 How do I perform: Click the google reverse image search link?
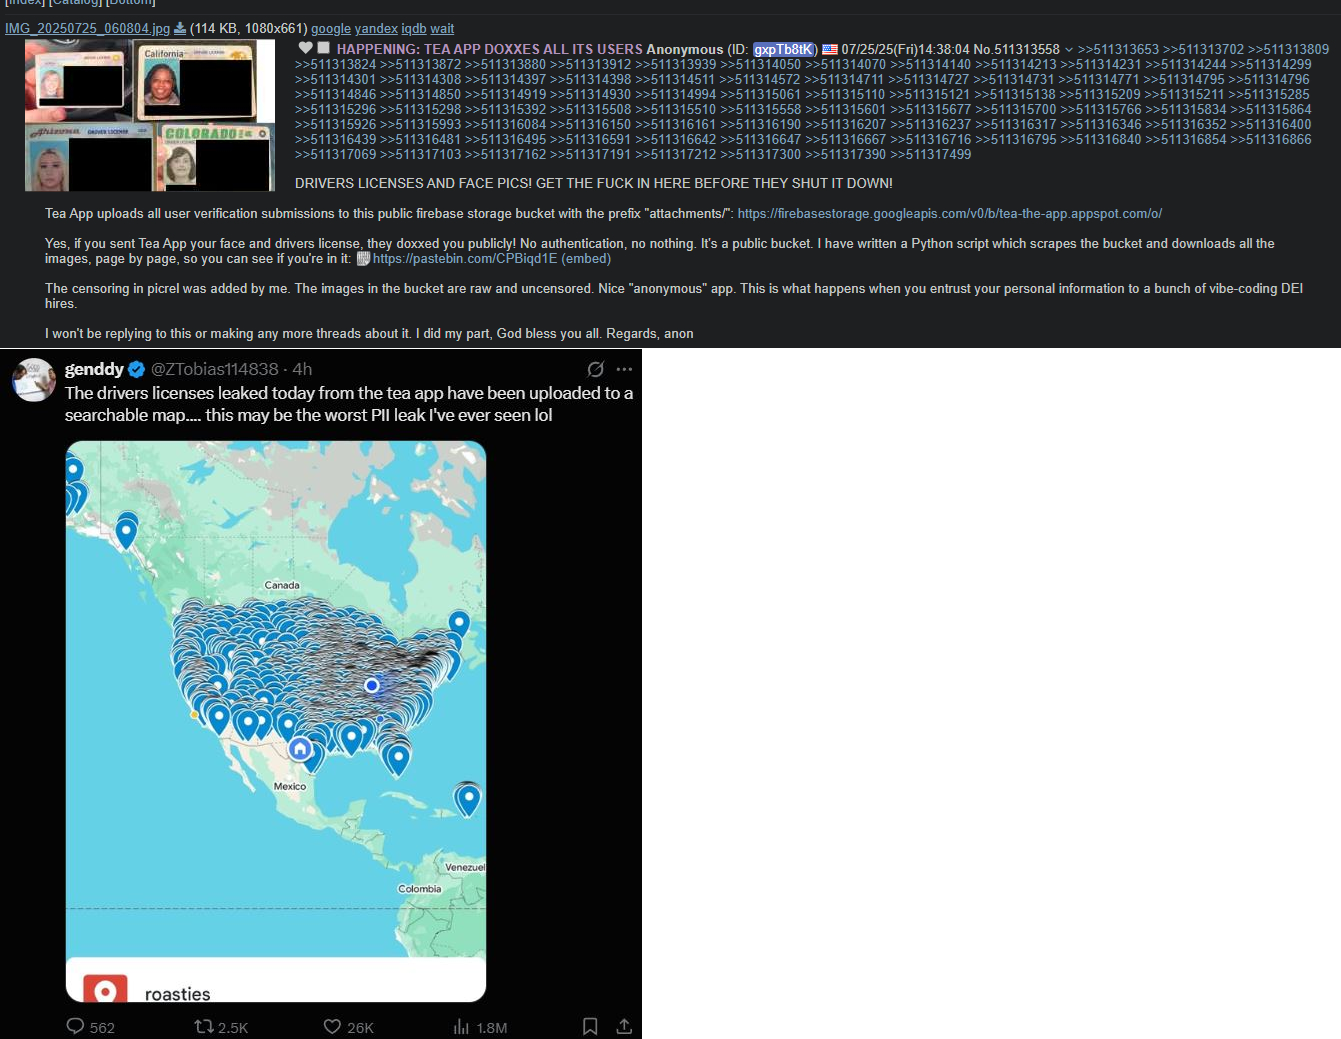(331, 28)
